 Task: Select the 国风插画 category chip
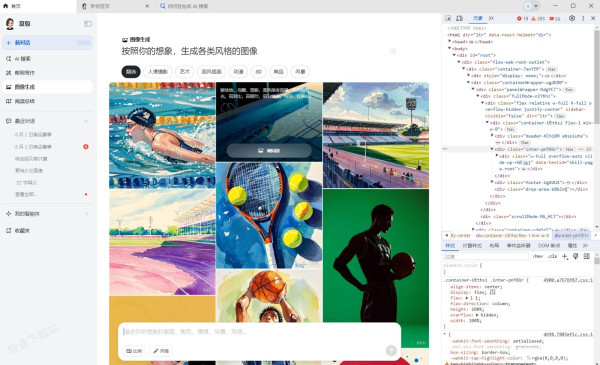pos(211,72)
